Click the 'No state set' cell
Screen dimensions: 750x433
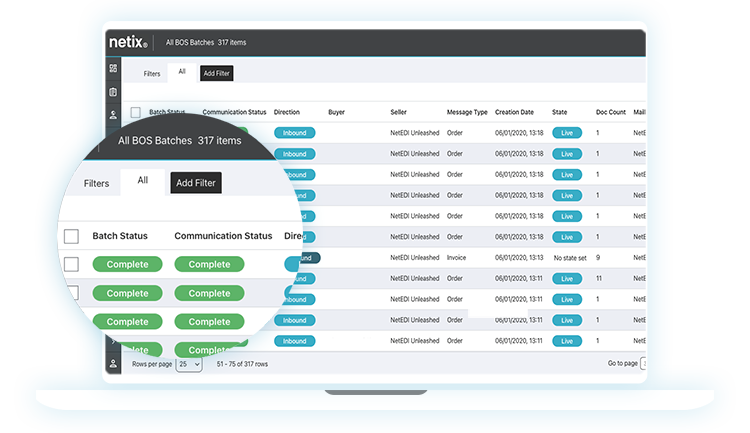(570, 258)
